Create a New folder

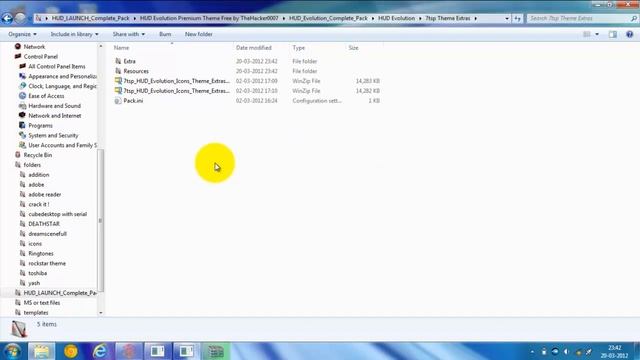click(198, 34)
